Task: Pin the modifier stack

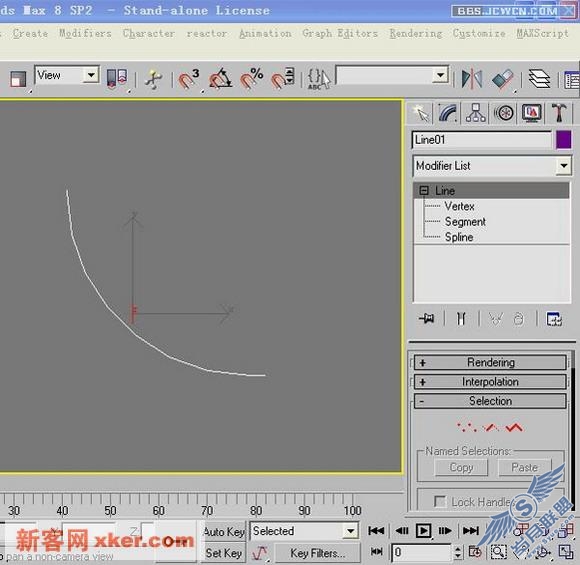Action: pyautogui.click(x=426, y=318)
